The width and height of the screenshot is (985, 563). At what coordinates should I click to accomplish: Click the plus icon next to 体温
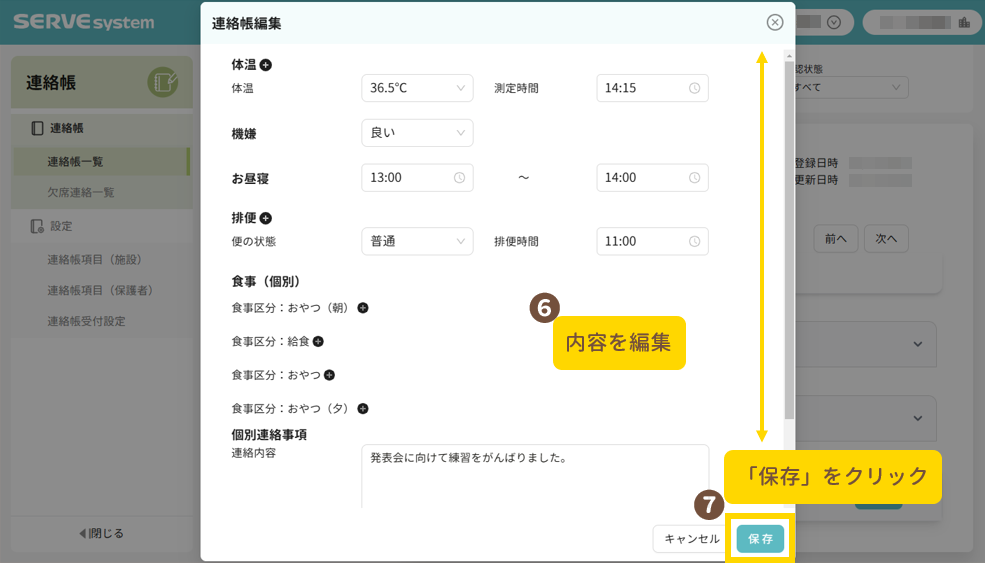(266, 65)
